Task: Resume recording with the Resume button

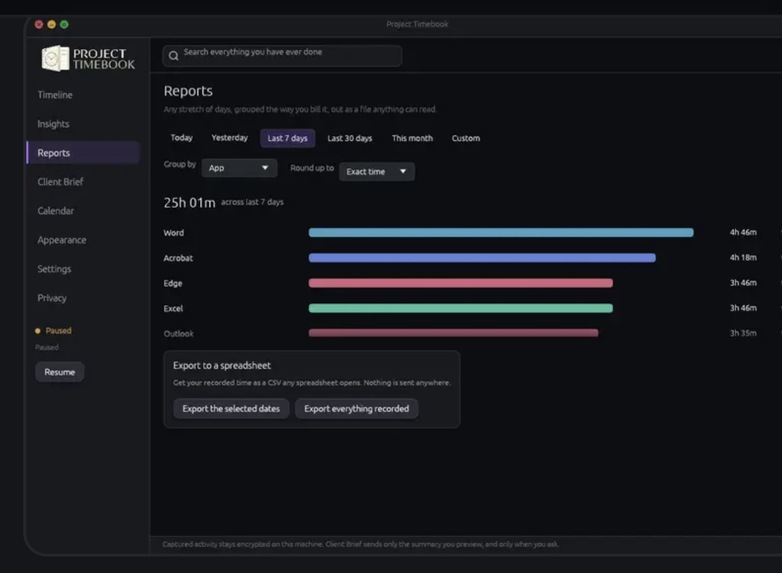Action: 59,372
